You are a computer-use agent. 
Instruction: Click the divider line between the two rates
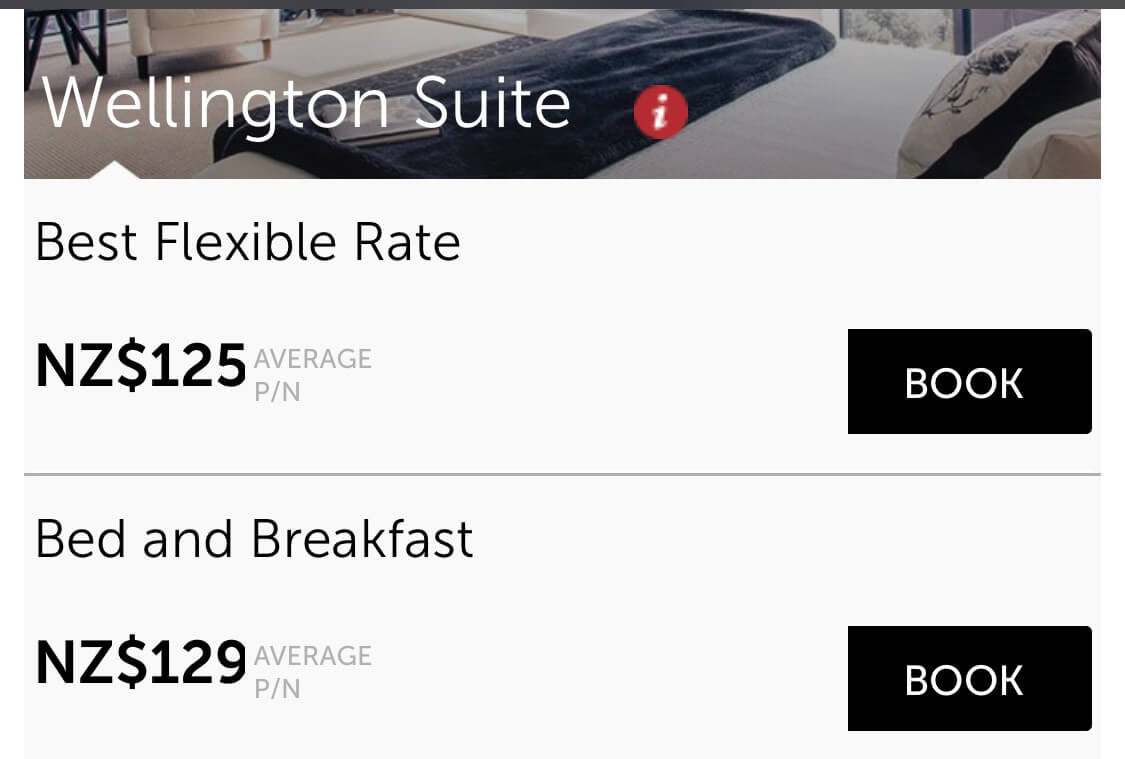coord(562,474)
